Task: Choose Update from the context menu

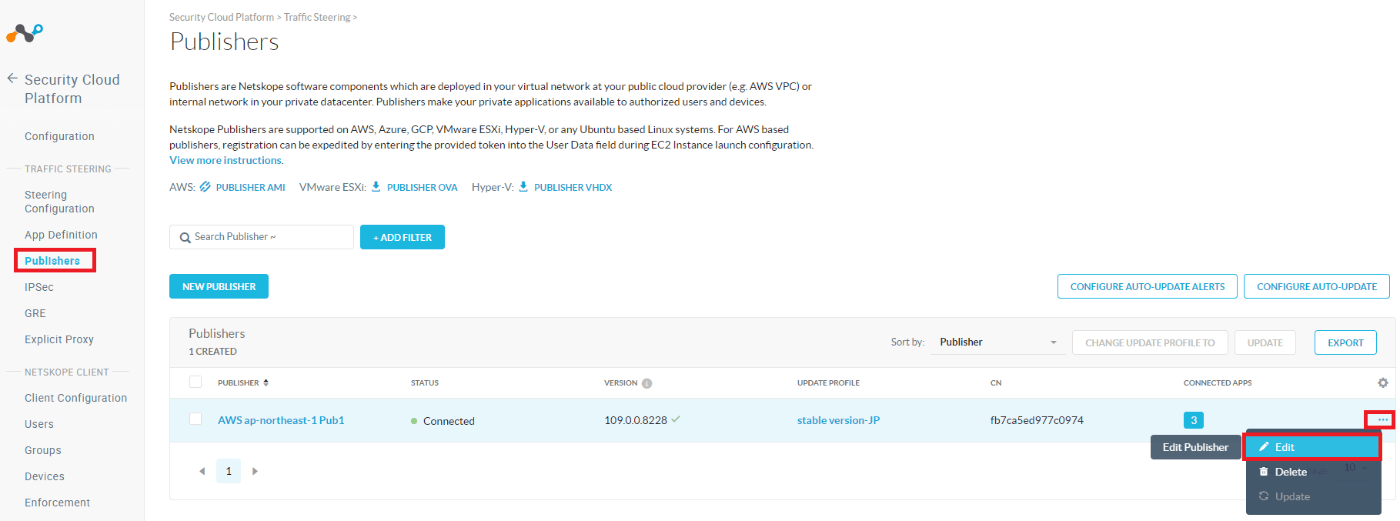Action: [x=1313, y=496]
